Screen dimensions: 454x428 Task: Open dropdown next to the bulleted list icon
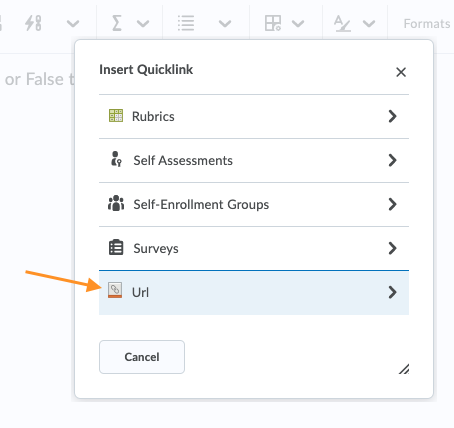pos(225,24)
